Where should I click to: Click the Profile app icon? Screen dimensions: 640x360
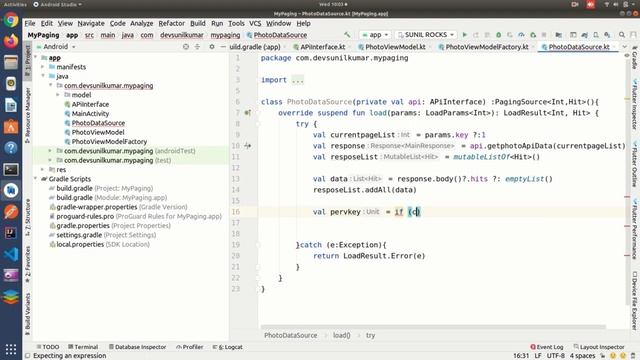coord(521,35)
